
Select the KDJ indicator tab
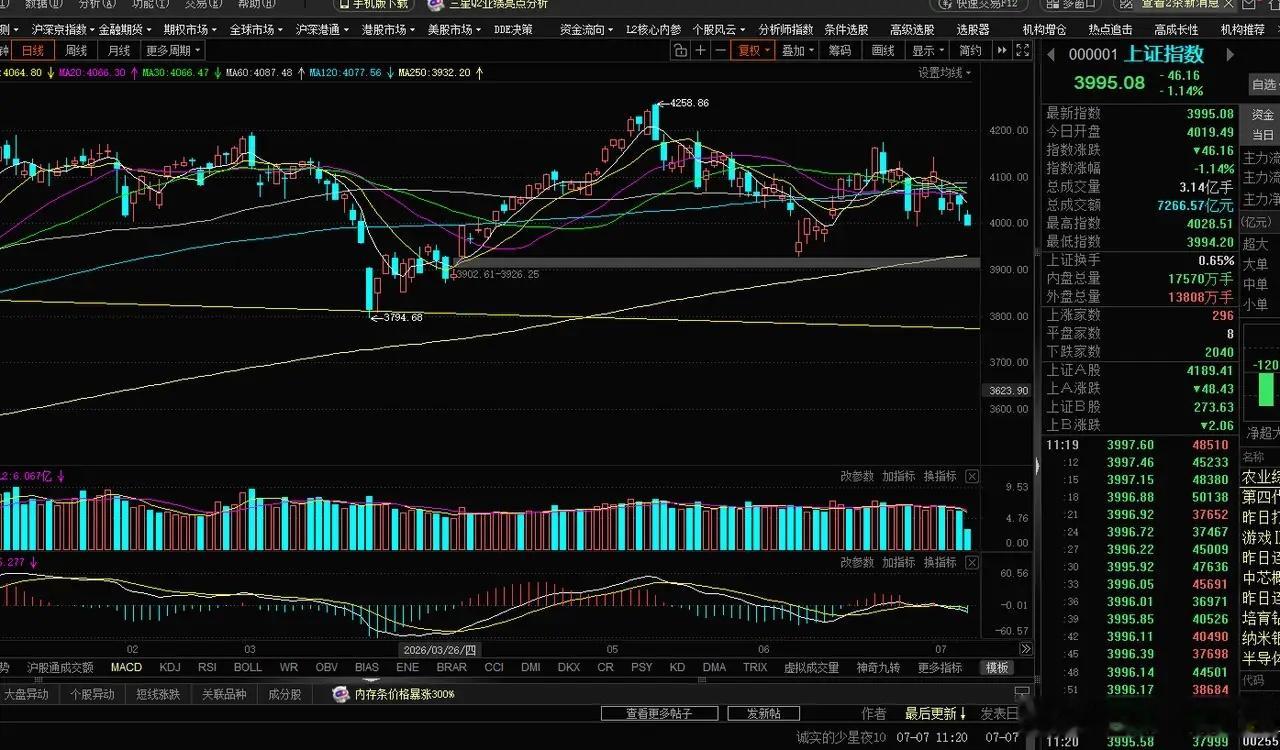pyautogui.click(x=170, y=668)
